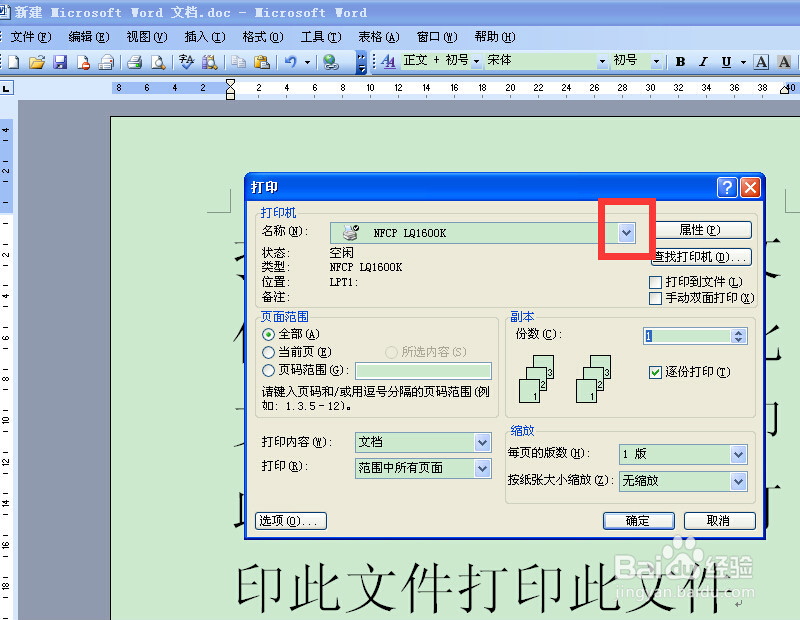Toggle the 逐份打印 collate checkbox

[x=655, y=373]
